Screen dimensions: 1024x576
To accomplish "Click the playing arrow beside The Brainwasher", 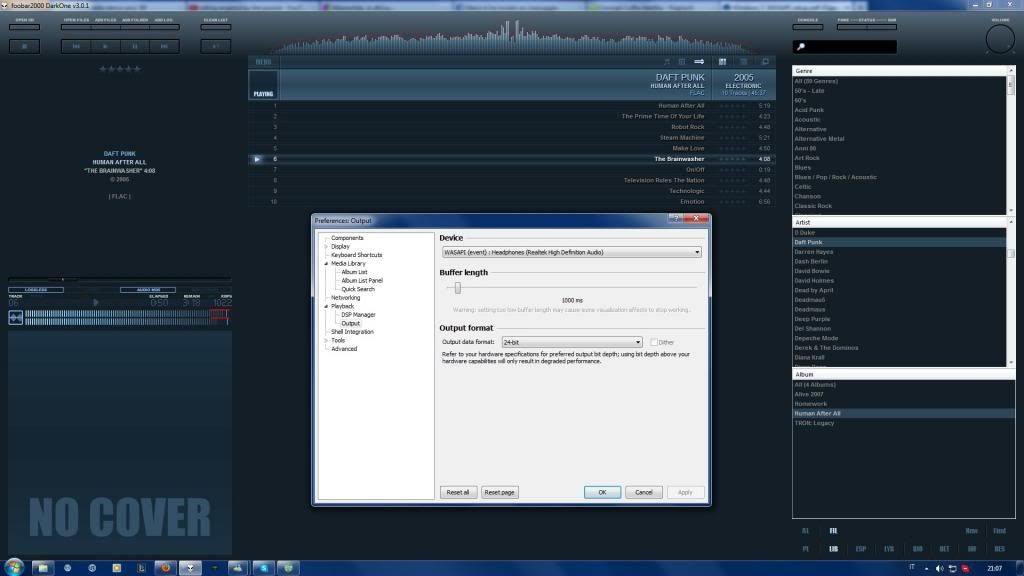I will 257,159.
